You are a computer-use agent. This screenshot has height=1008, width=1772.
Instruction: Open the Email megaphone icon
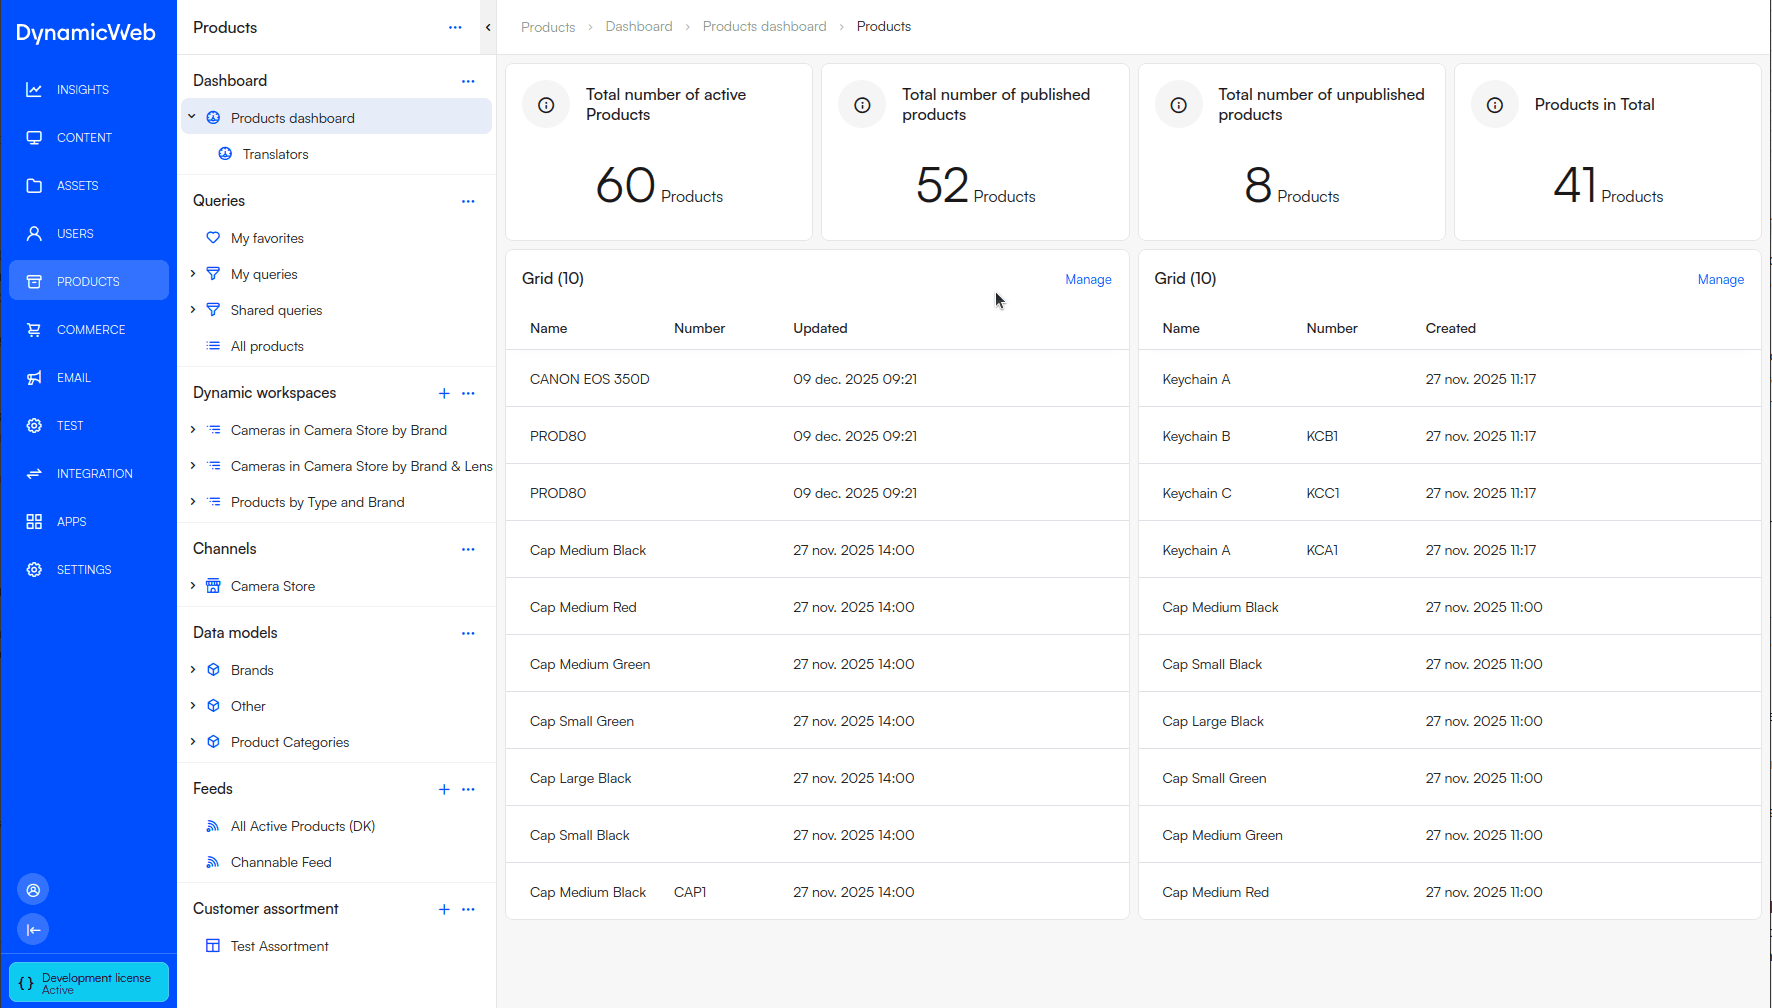point(34,378)
